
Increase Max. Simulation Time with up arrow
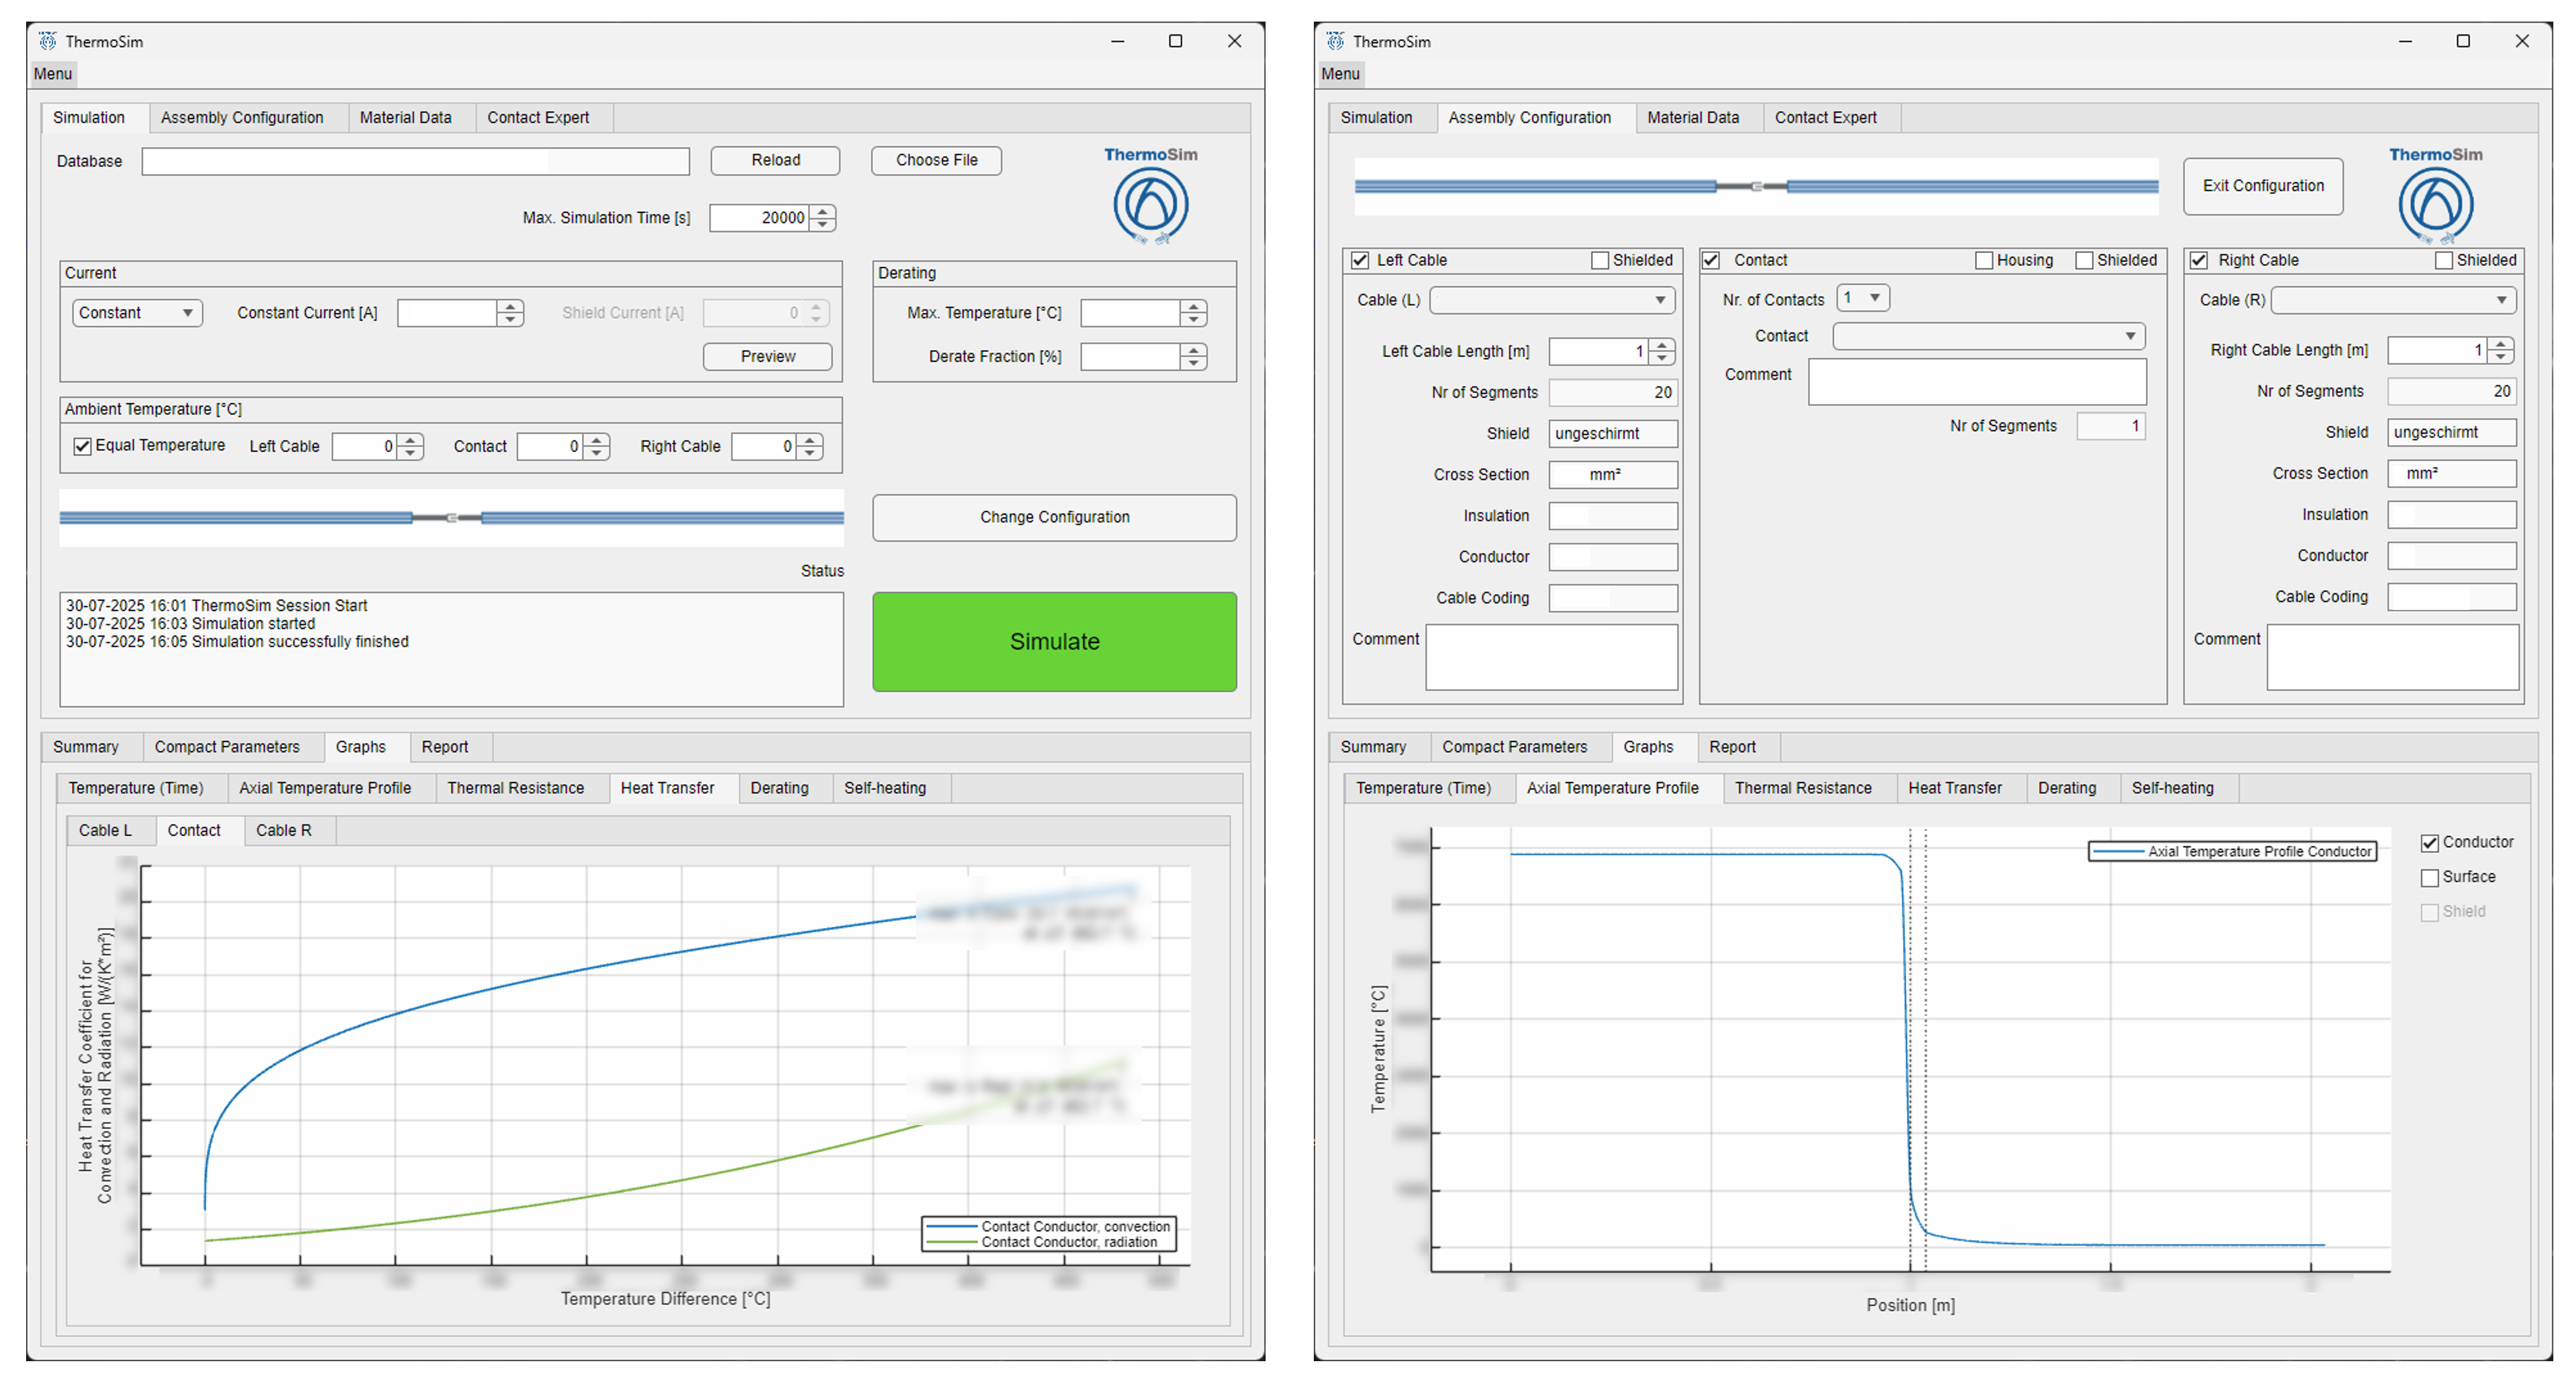pos(823,211)
